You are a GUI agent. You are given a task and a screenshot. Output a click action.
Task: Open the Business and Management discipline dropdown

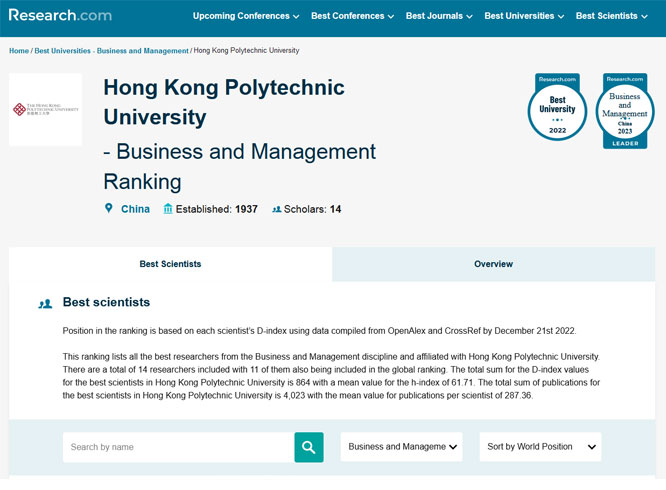coord(402,447)
